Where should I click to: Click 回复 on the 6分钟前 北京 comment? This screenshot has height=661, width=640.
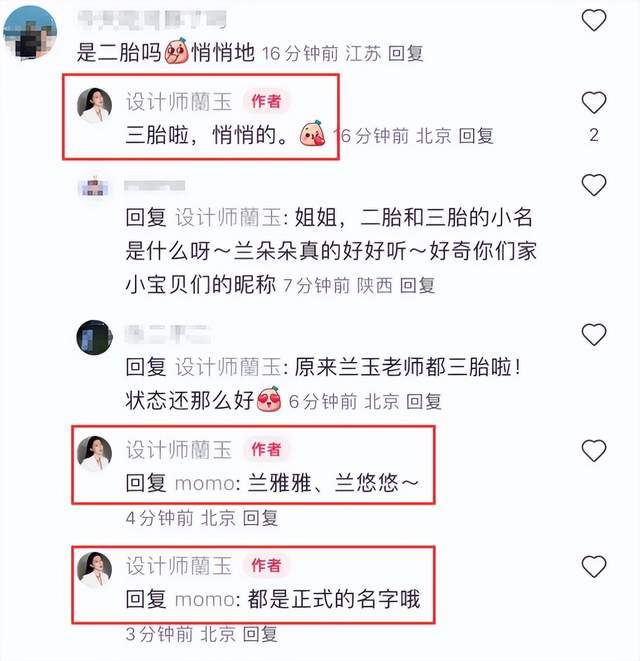pyautogui.click(x=424, y=401)
